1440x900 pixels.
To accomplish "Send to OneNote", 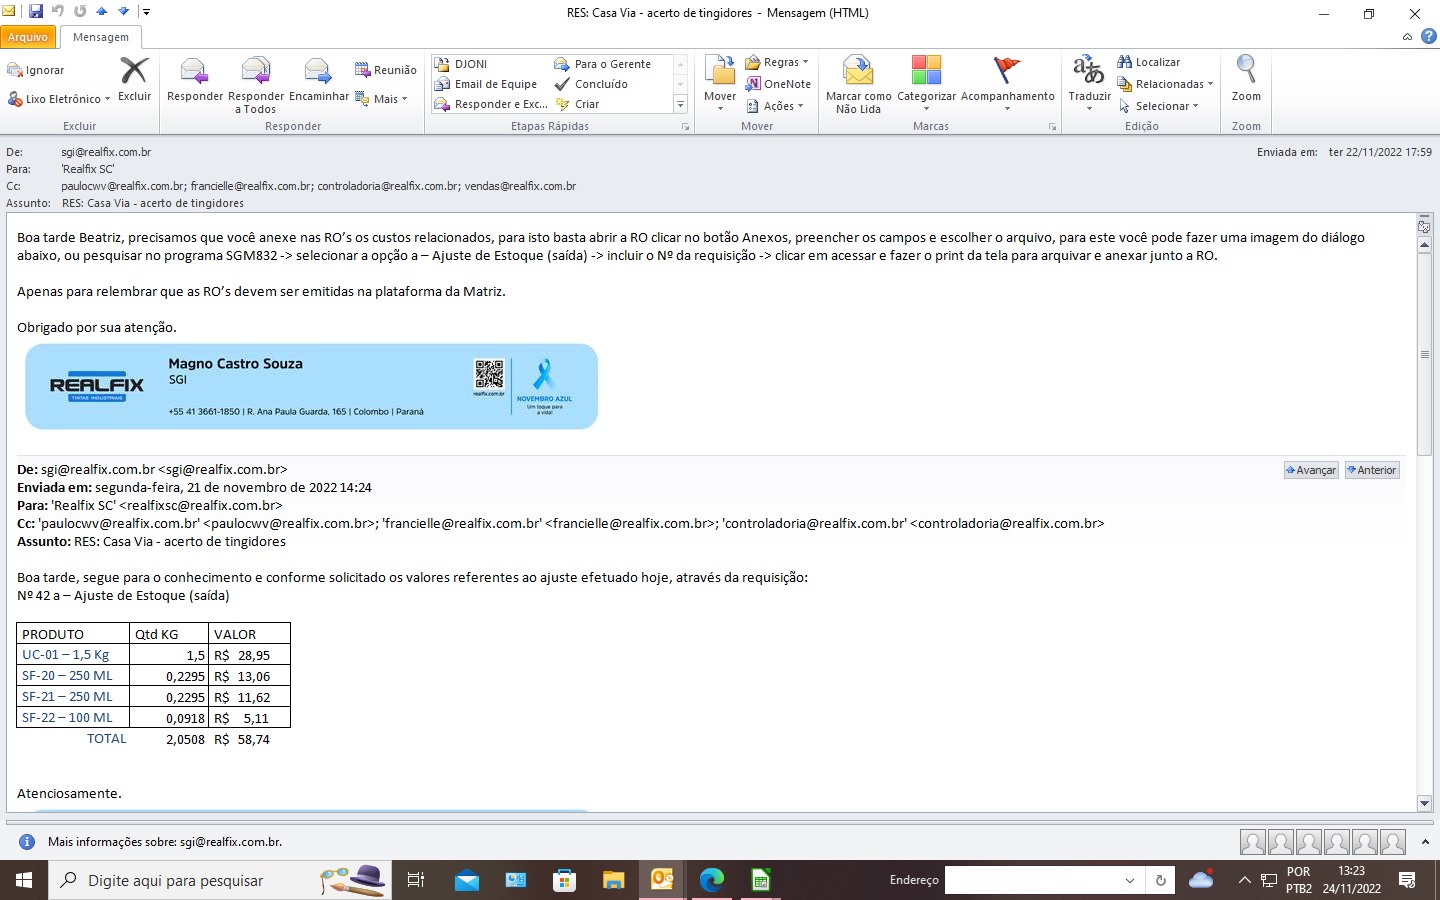I will coord(778,84).
